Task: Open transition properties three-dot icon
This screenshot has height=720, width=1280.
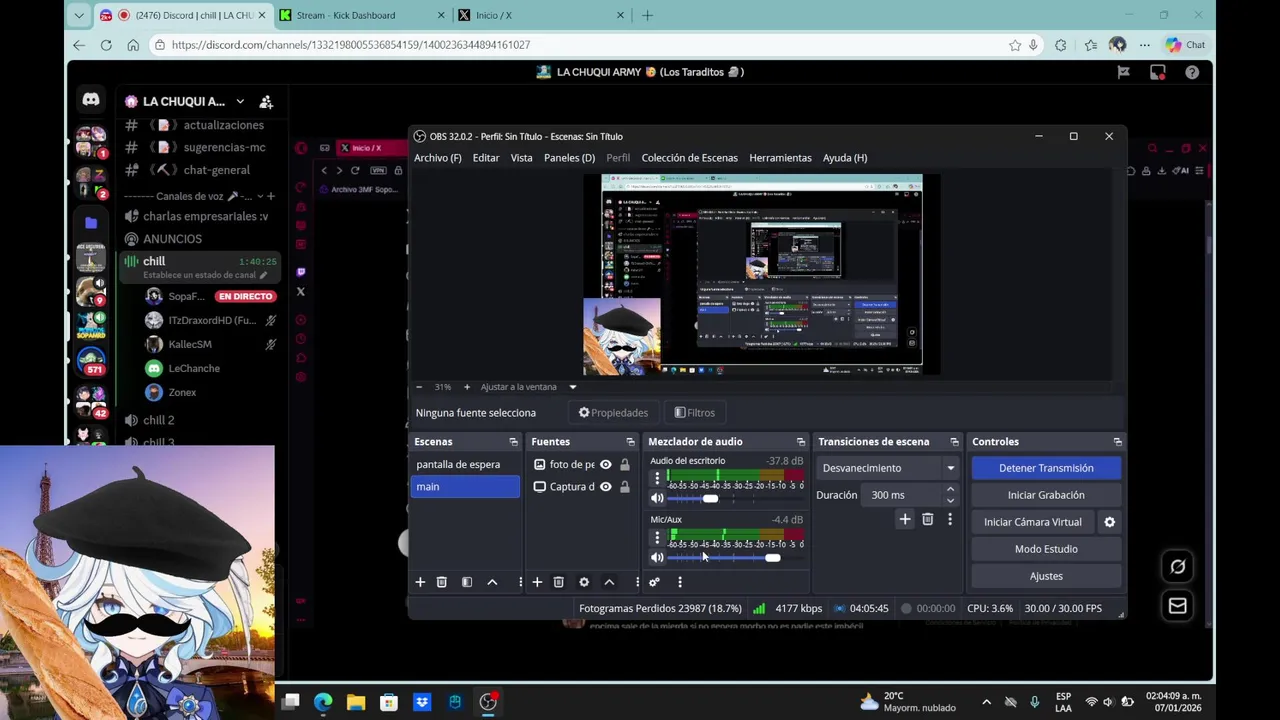Action: tap(950, 519)
